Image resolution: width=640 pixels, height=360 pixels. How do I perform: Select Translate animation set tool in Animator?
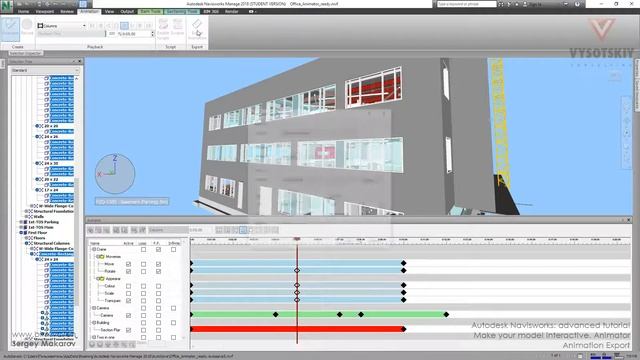(x=91, y=230)
